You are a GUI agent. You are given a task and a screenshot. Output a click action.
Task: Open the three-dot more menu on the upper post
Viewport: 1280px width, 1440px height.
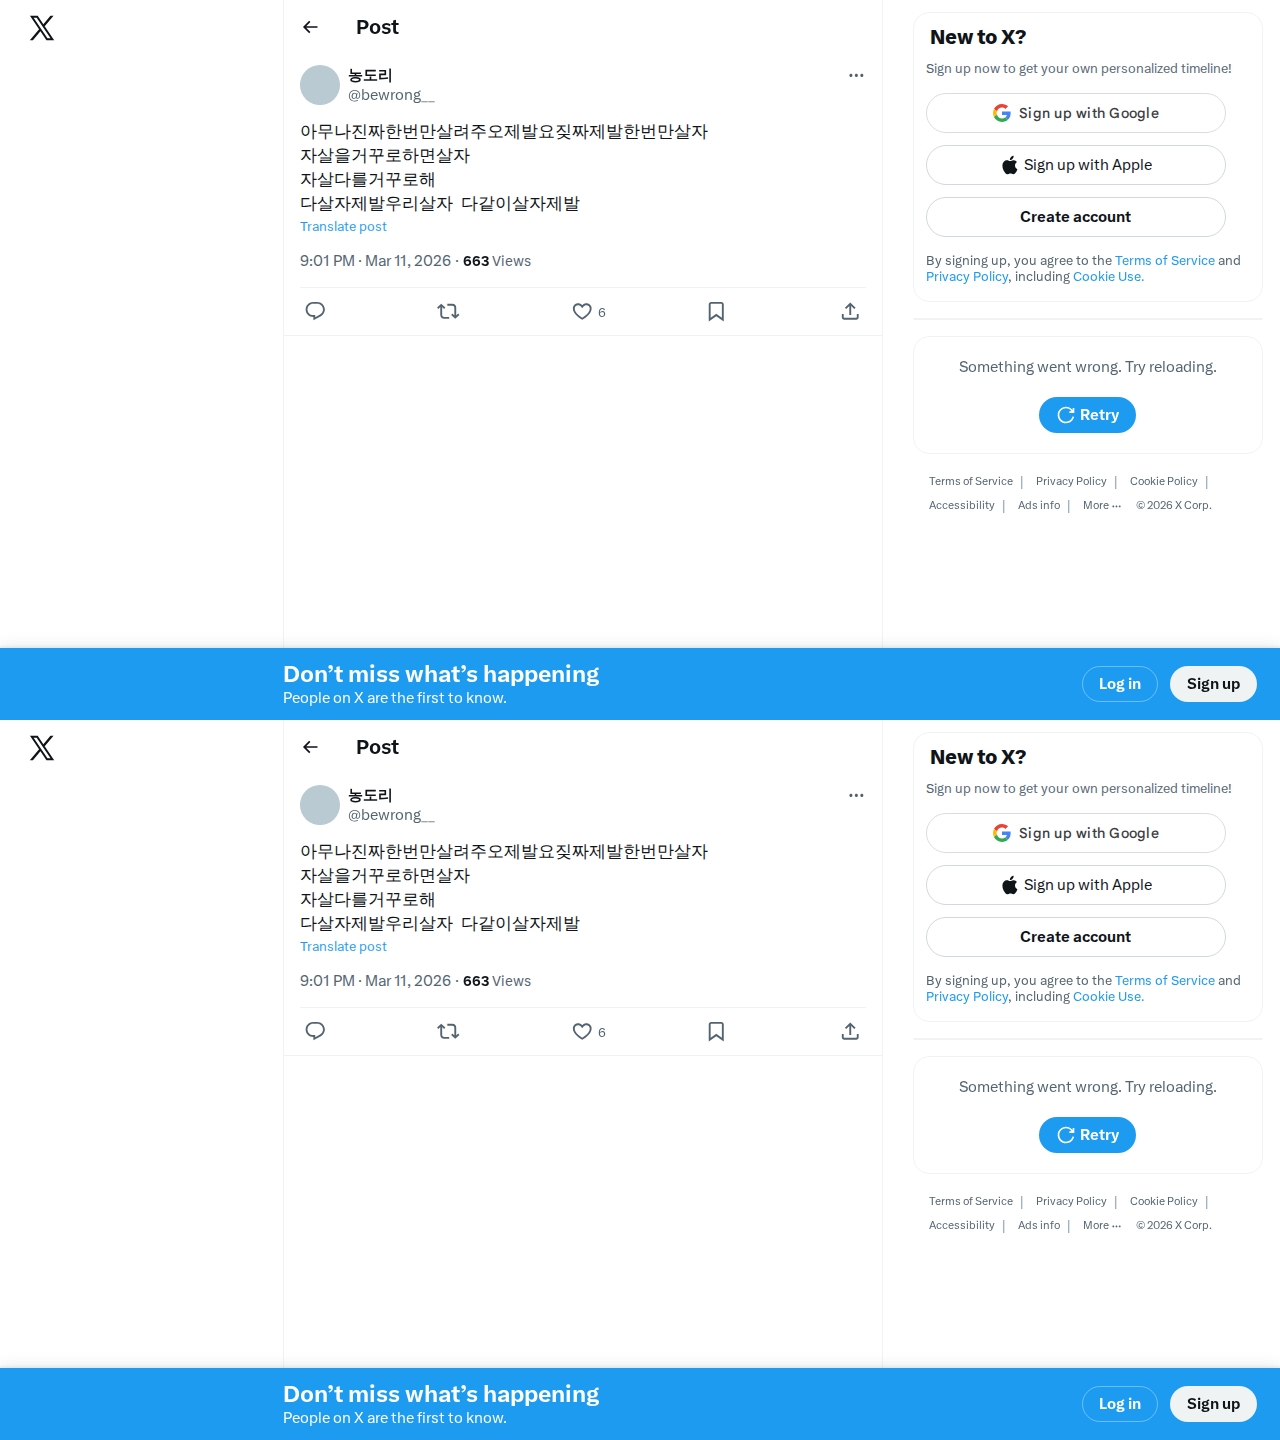click(856, 75)
